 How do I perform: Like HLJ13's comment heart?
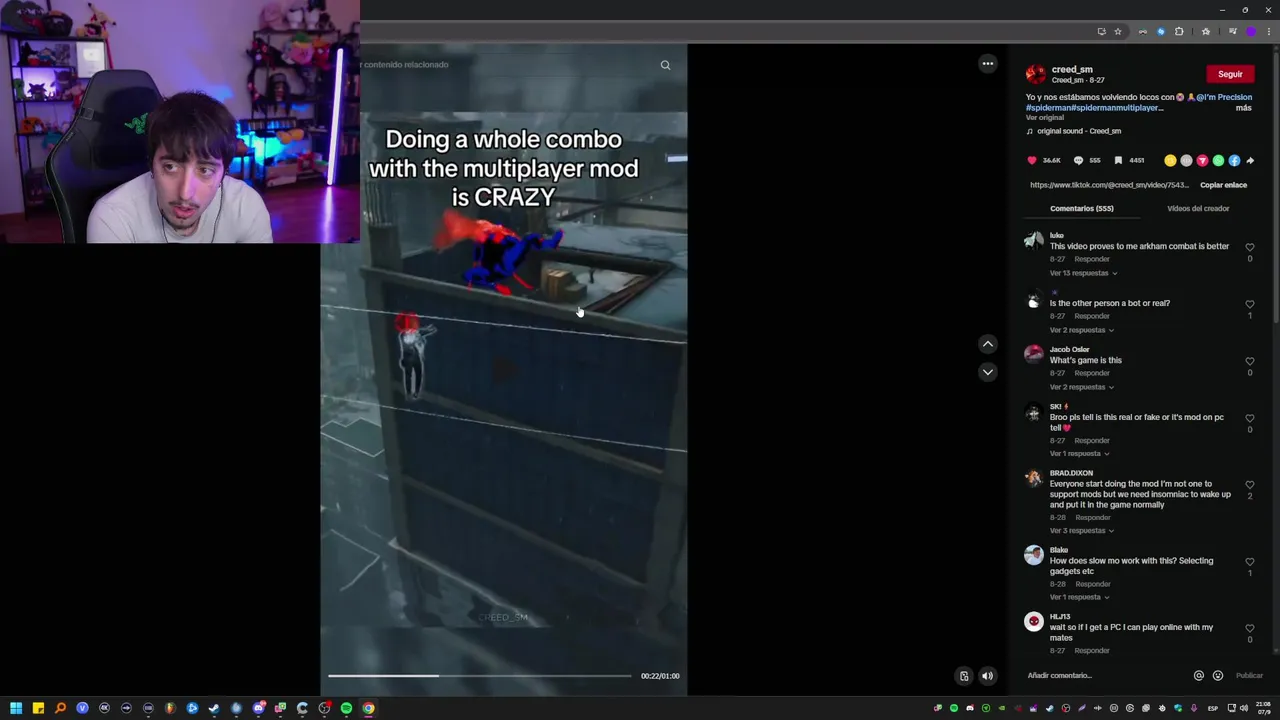pyautogui.click(x=1250, y=628)
